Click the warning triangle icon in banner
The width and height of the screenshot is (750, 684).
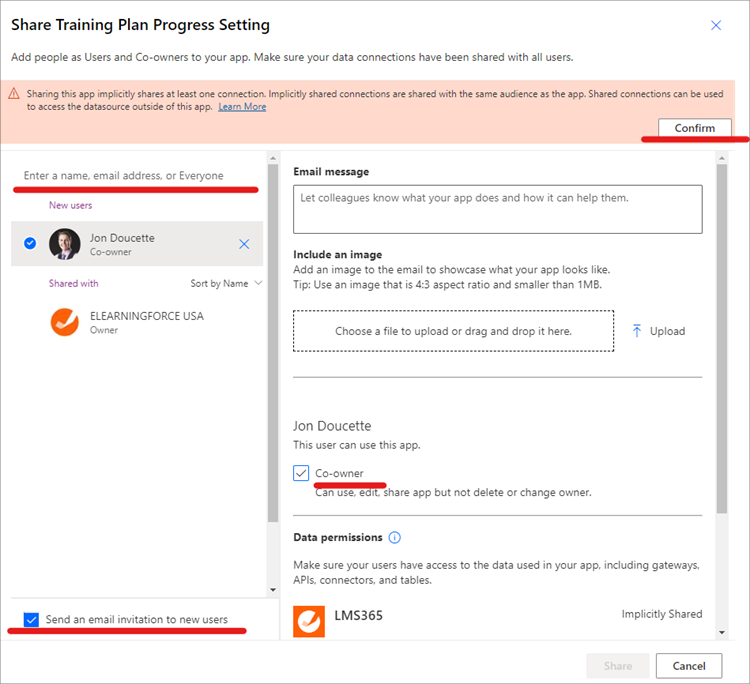pyautogui.click(x=14, y=94)
